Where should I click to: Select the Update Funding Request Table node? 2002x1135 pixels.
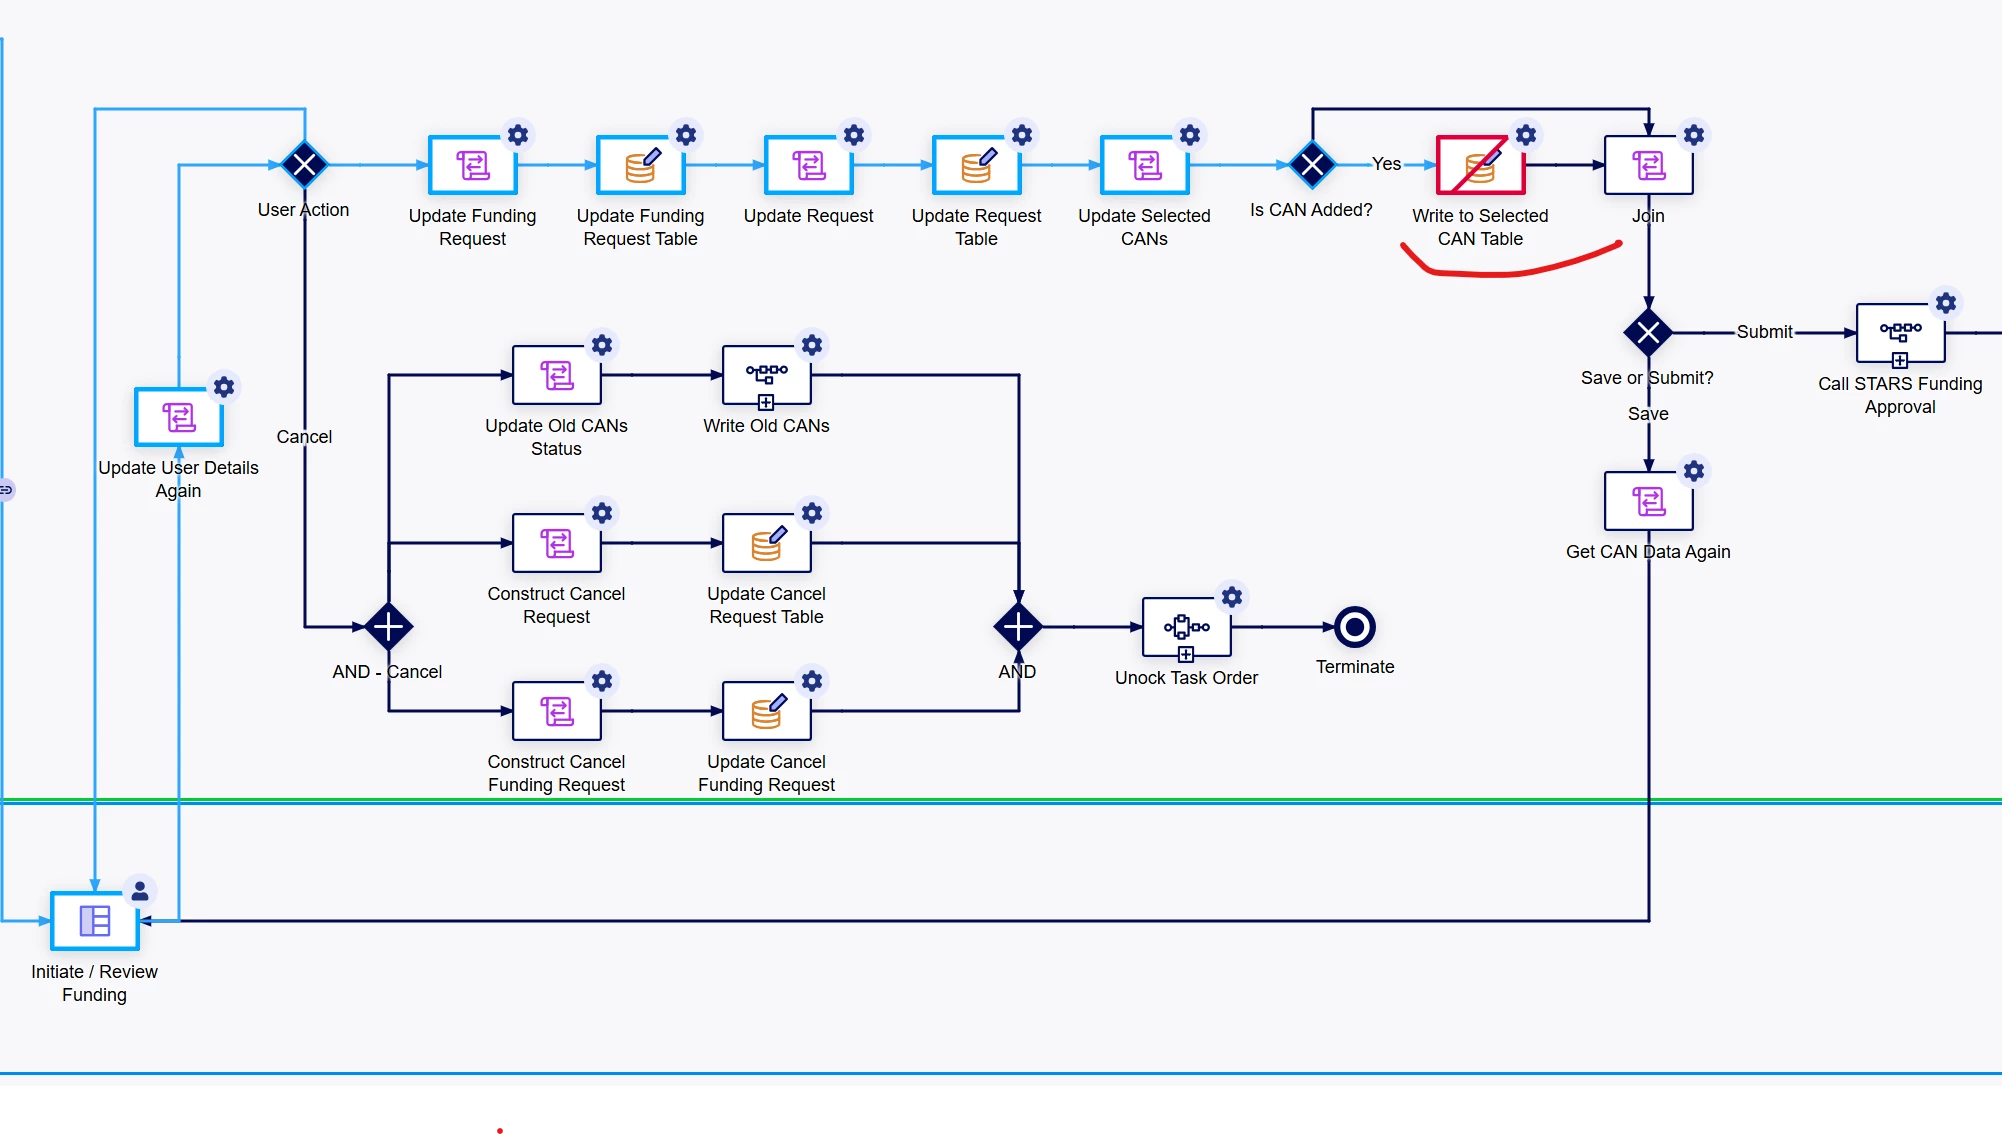tap(641, 165)
